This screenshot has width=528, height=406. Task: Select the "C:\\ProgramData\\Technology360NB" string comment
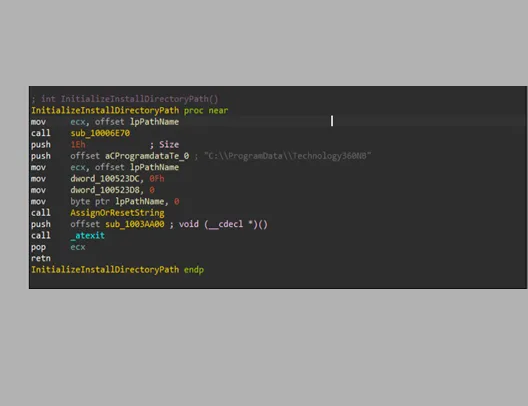[288, 156]
